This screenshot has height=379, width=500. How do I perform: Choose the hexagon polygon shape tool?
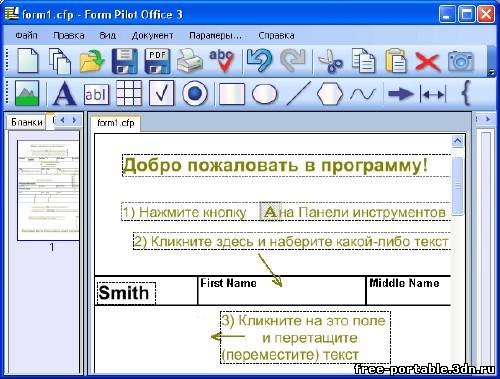point(329,94)
